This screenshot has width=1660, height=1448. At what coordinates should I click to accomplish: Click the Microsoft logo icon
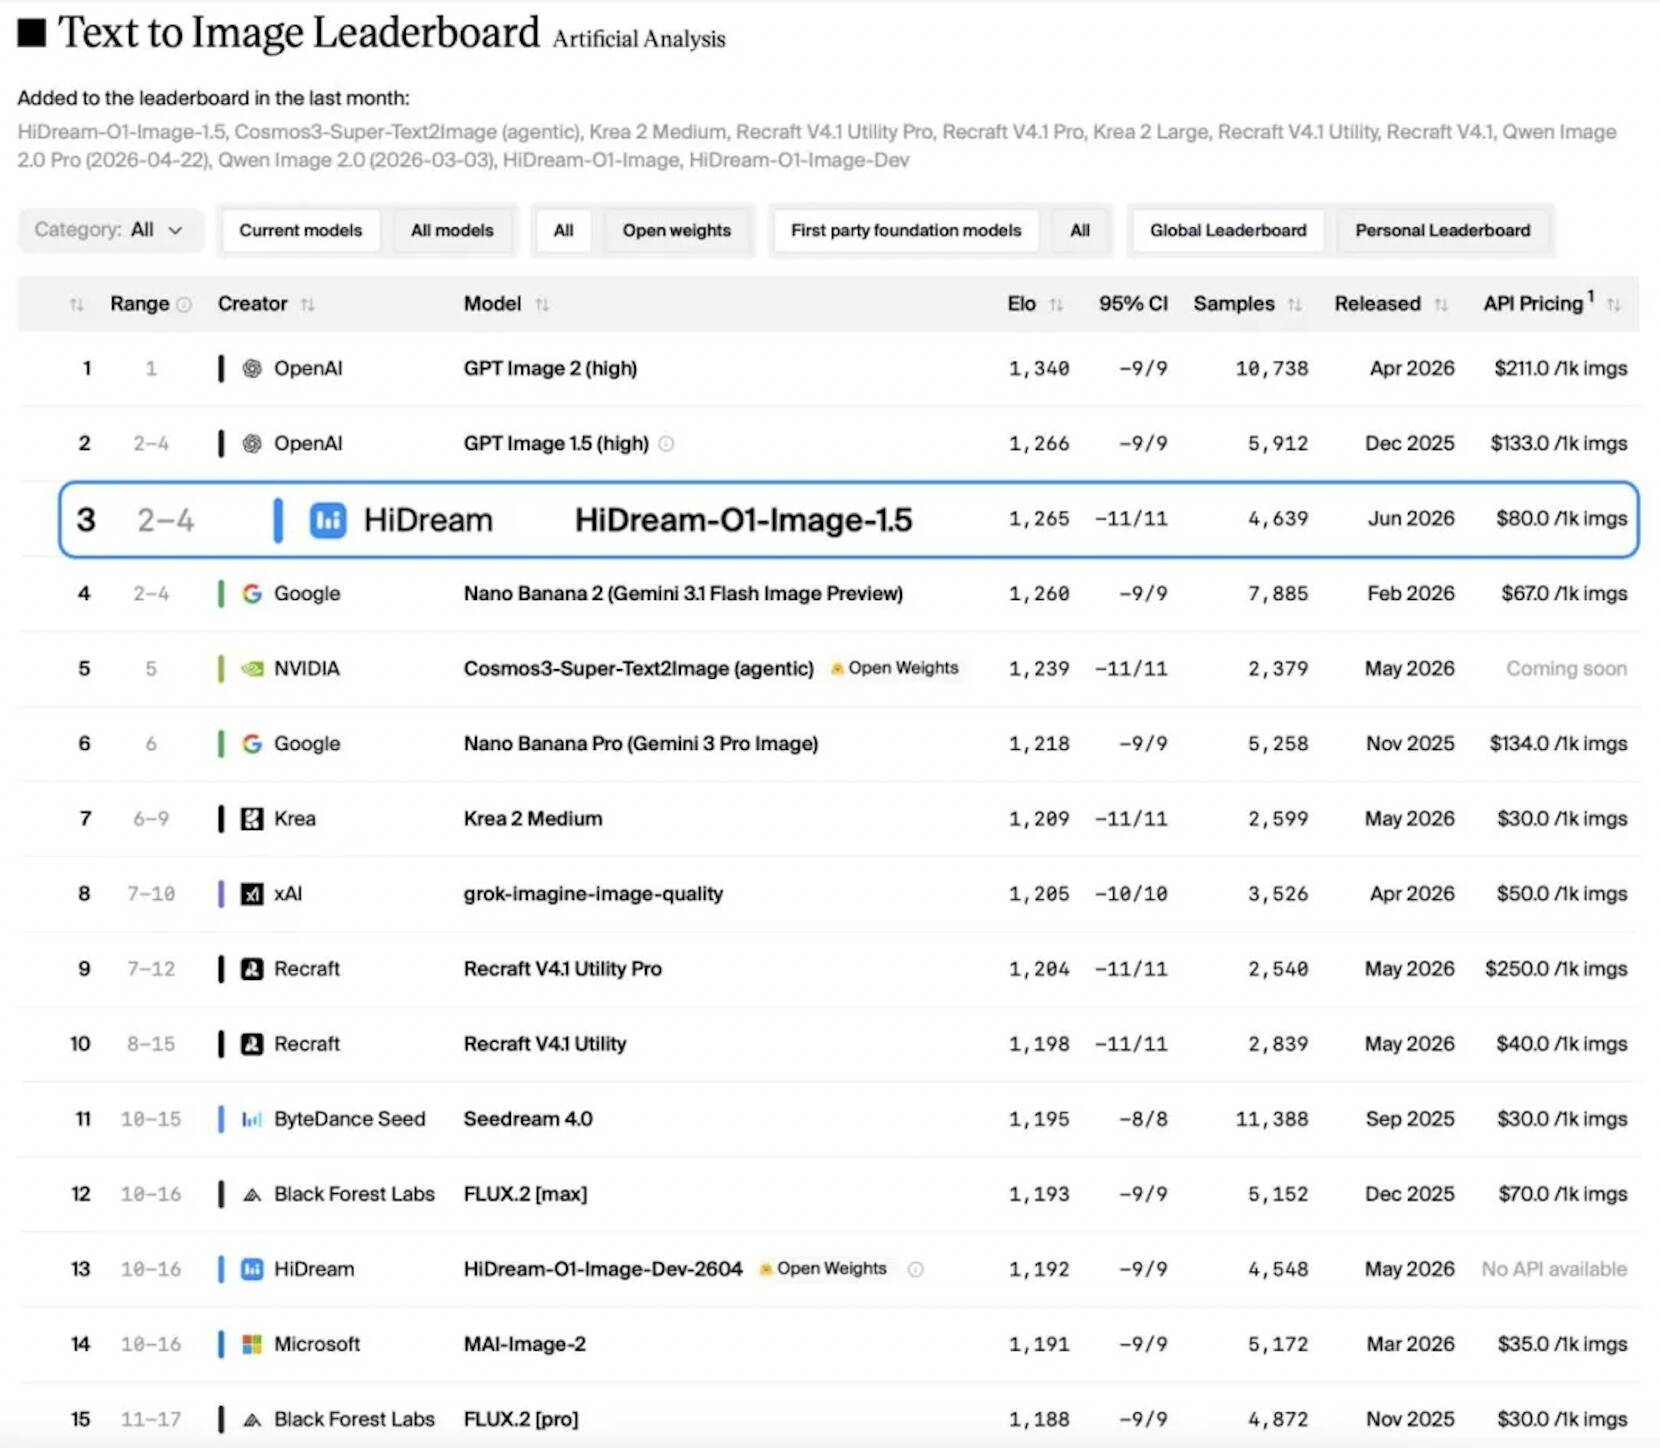coord(252,1344)
